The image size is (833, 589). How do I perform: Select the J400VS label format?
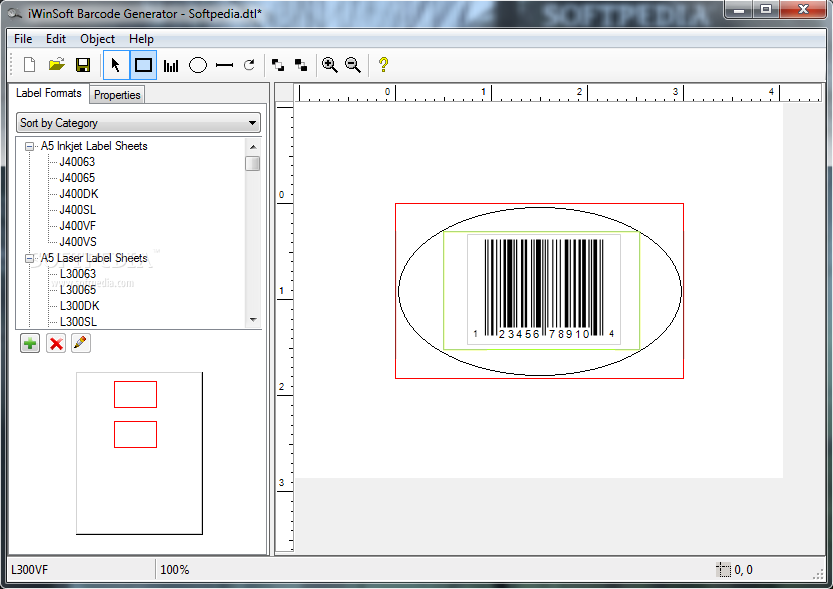pyautogui.click(x=78, y=242)
